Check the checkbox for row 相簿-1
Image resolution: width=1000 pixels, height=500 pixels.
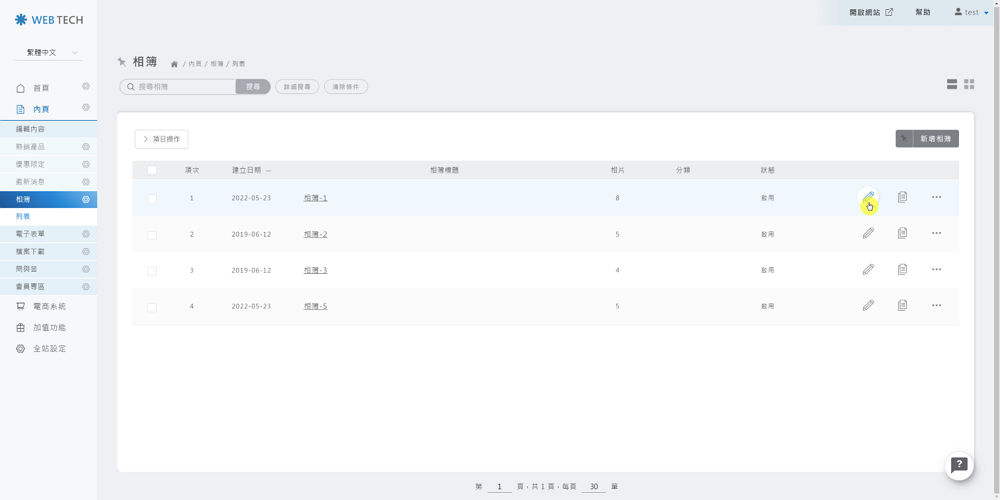coord(152,199)
